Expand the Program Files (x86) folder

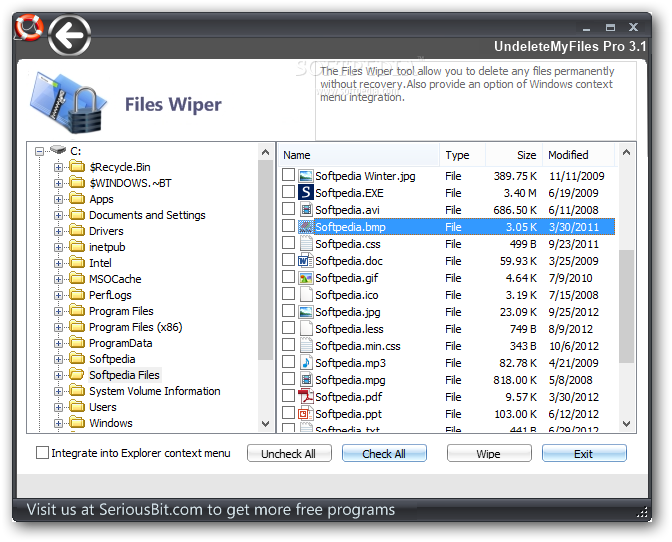pyautogui.click(x=58, y=327)
